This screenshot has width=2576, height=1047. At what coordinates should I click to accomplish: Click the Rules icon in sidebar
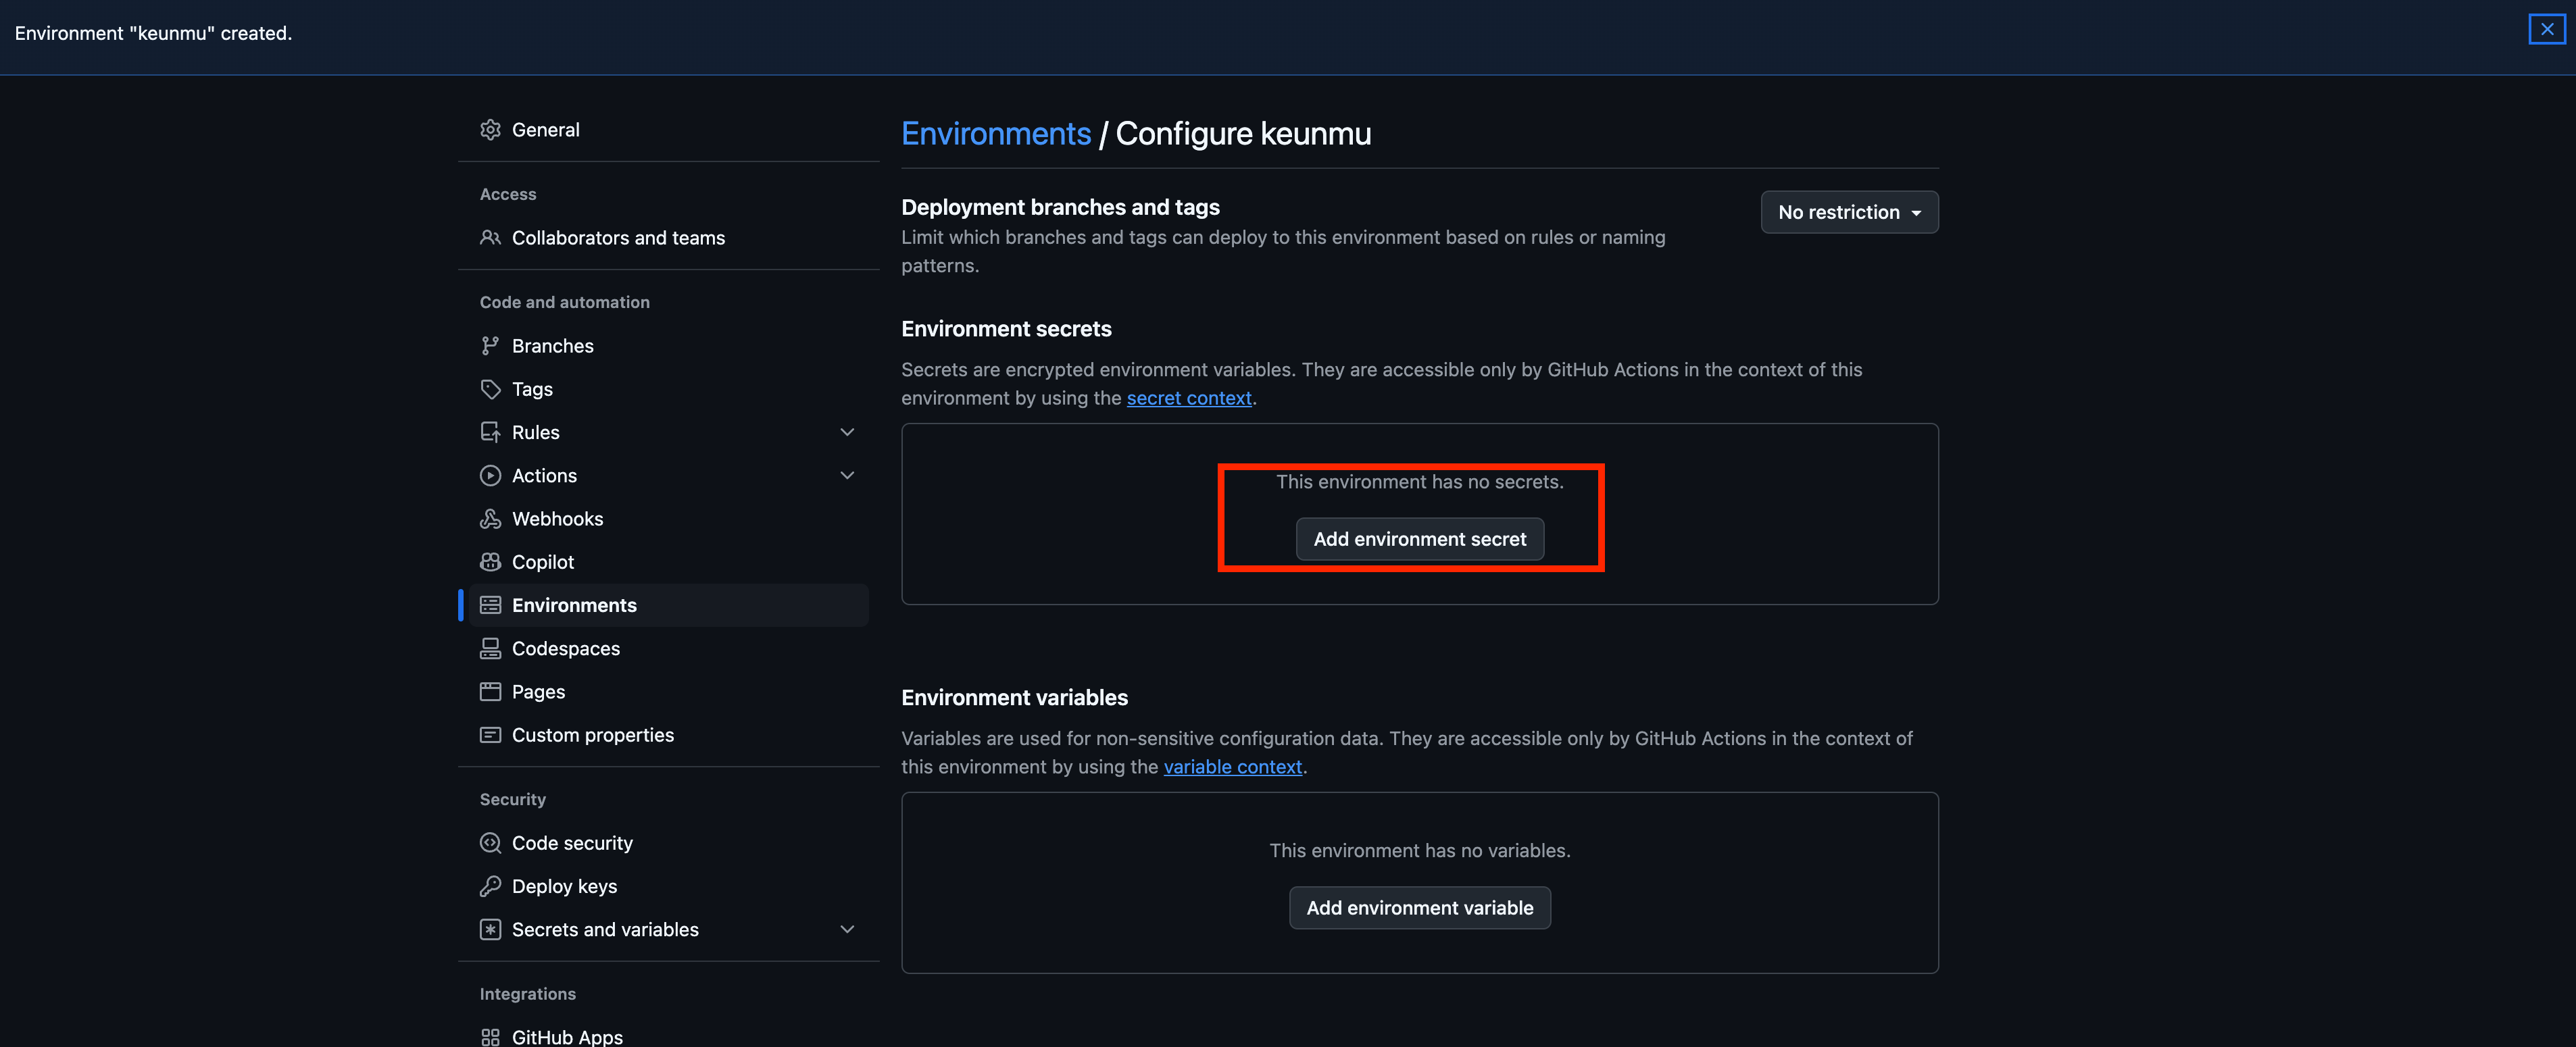tap(490, 432)
